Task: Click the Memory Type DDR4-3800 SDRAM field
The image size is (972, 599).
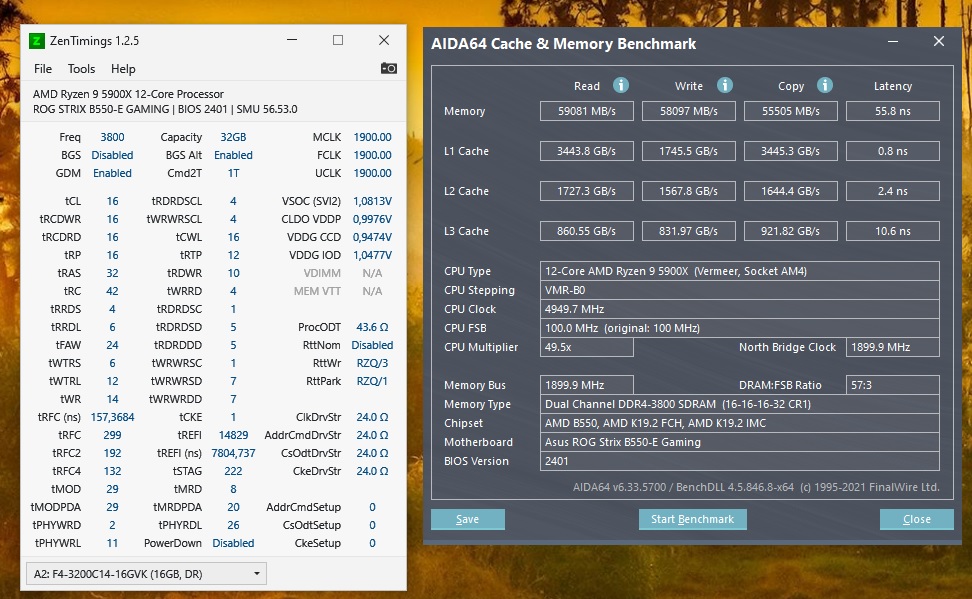Action: [740, 404]
